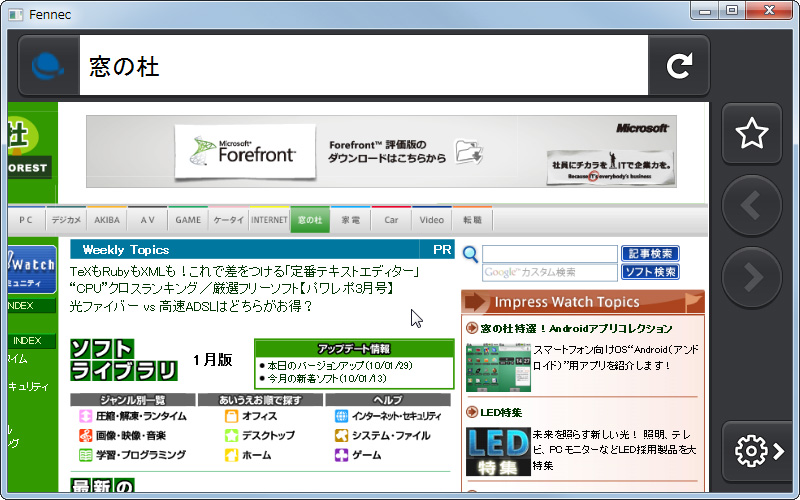
Task: Select the ケータイ navigation tab
Action: click(x=229, y=220)
